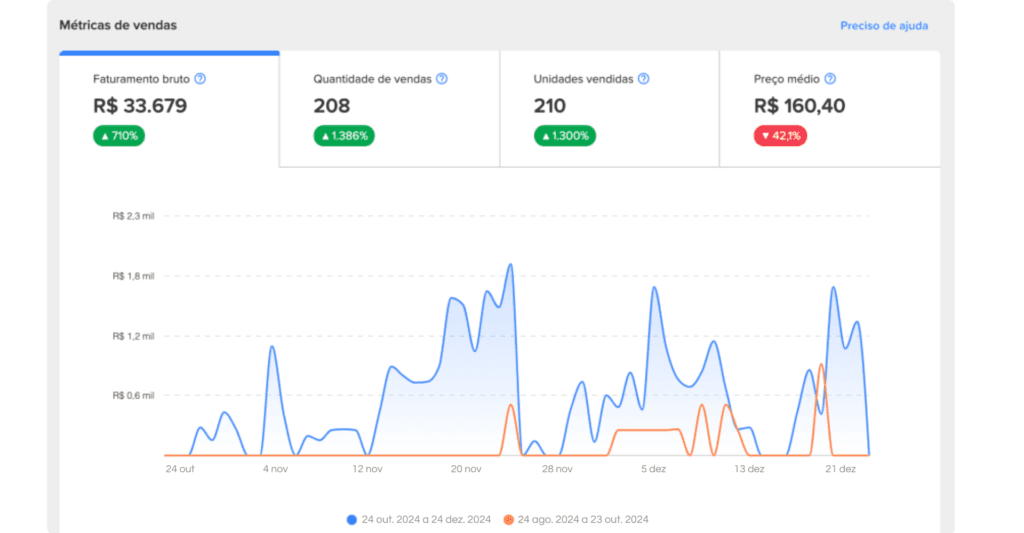Toggle the 24 ago. 2024 a 23 out. 2024 legend series
Image resolution: width=1024 pixels, height=533 pixels.
576,519
